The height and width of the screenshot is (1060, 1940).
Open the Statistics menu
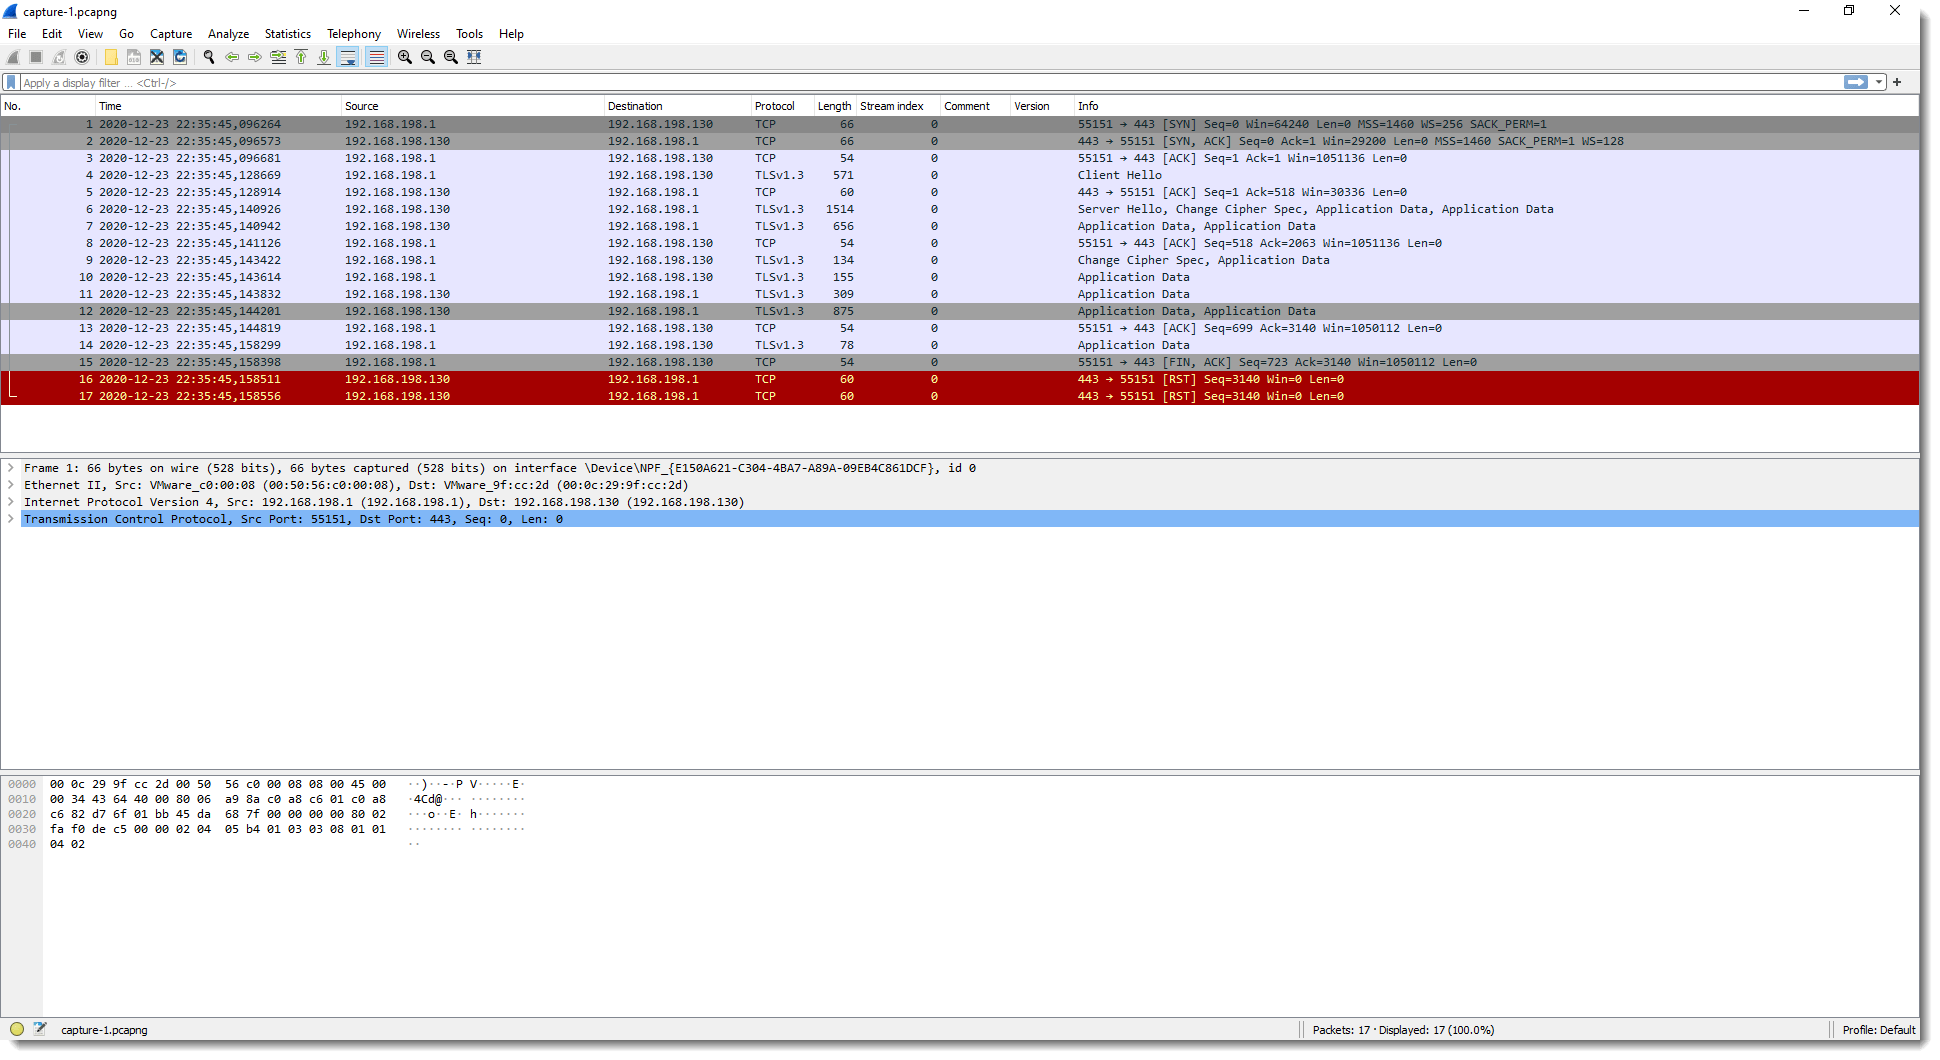click(287, 33)
